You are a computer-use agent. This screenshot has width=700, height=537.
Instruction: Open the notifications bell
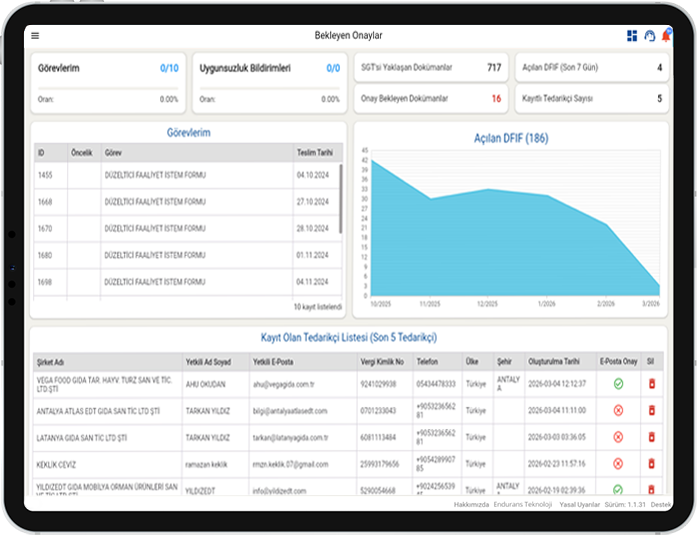pyautogui.click(x=666, y=36)
